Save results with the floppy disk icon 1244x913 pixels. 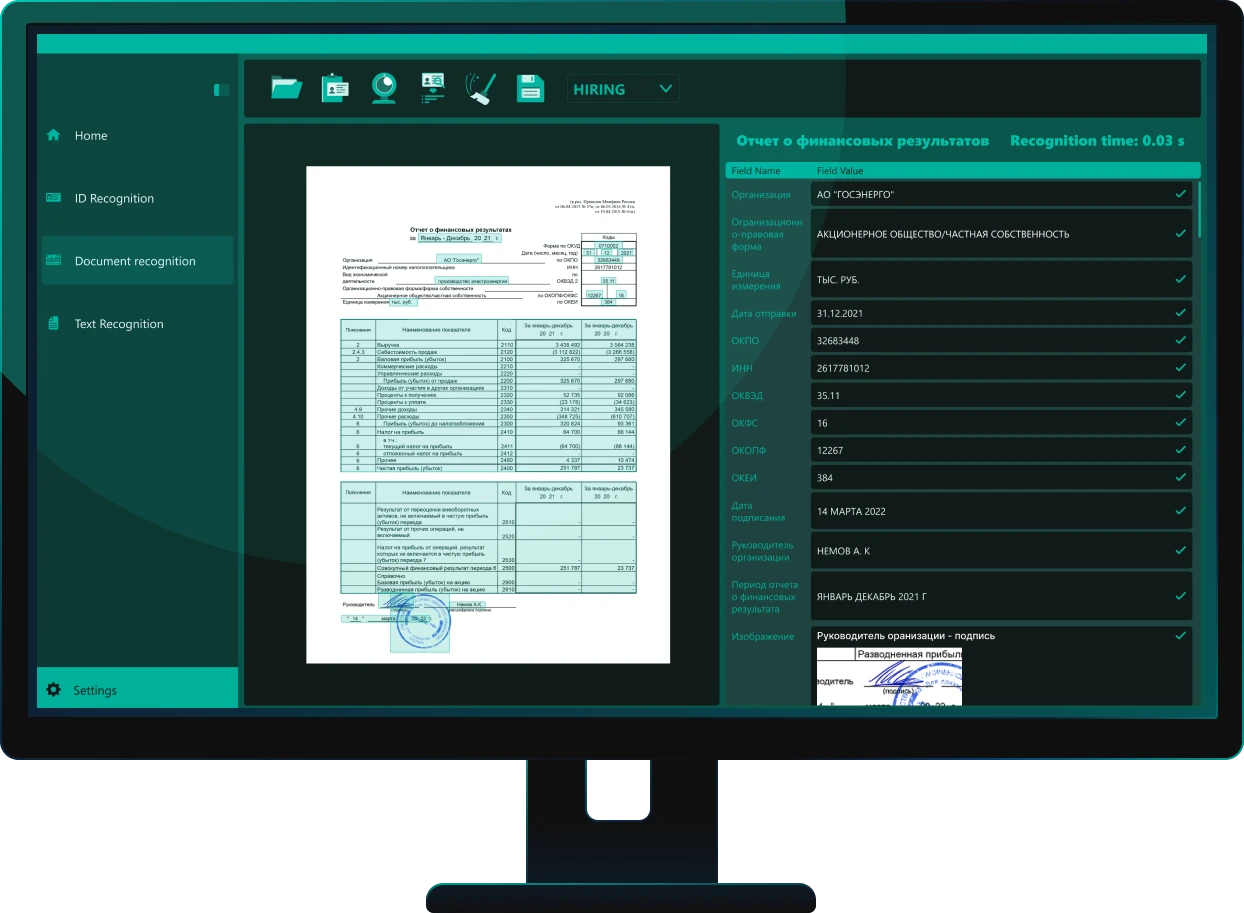click(x=530, y=88)
